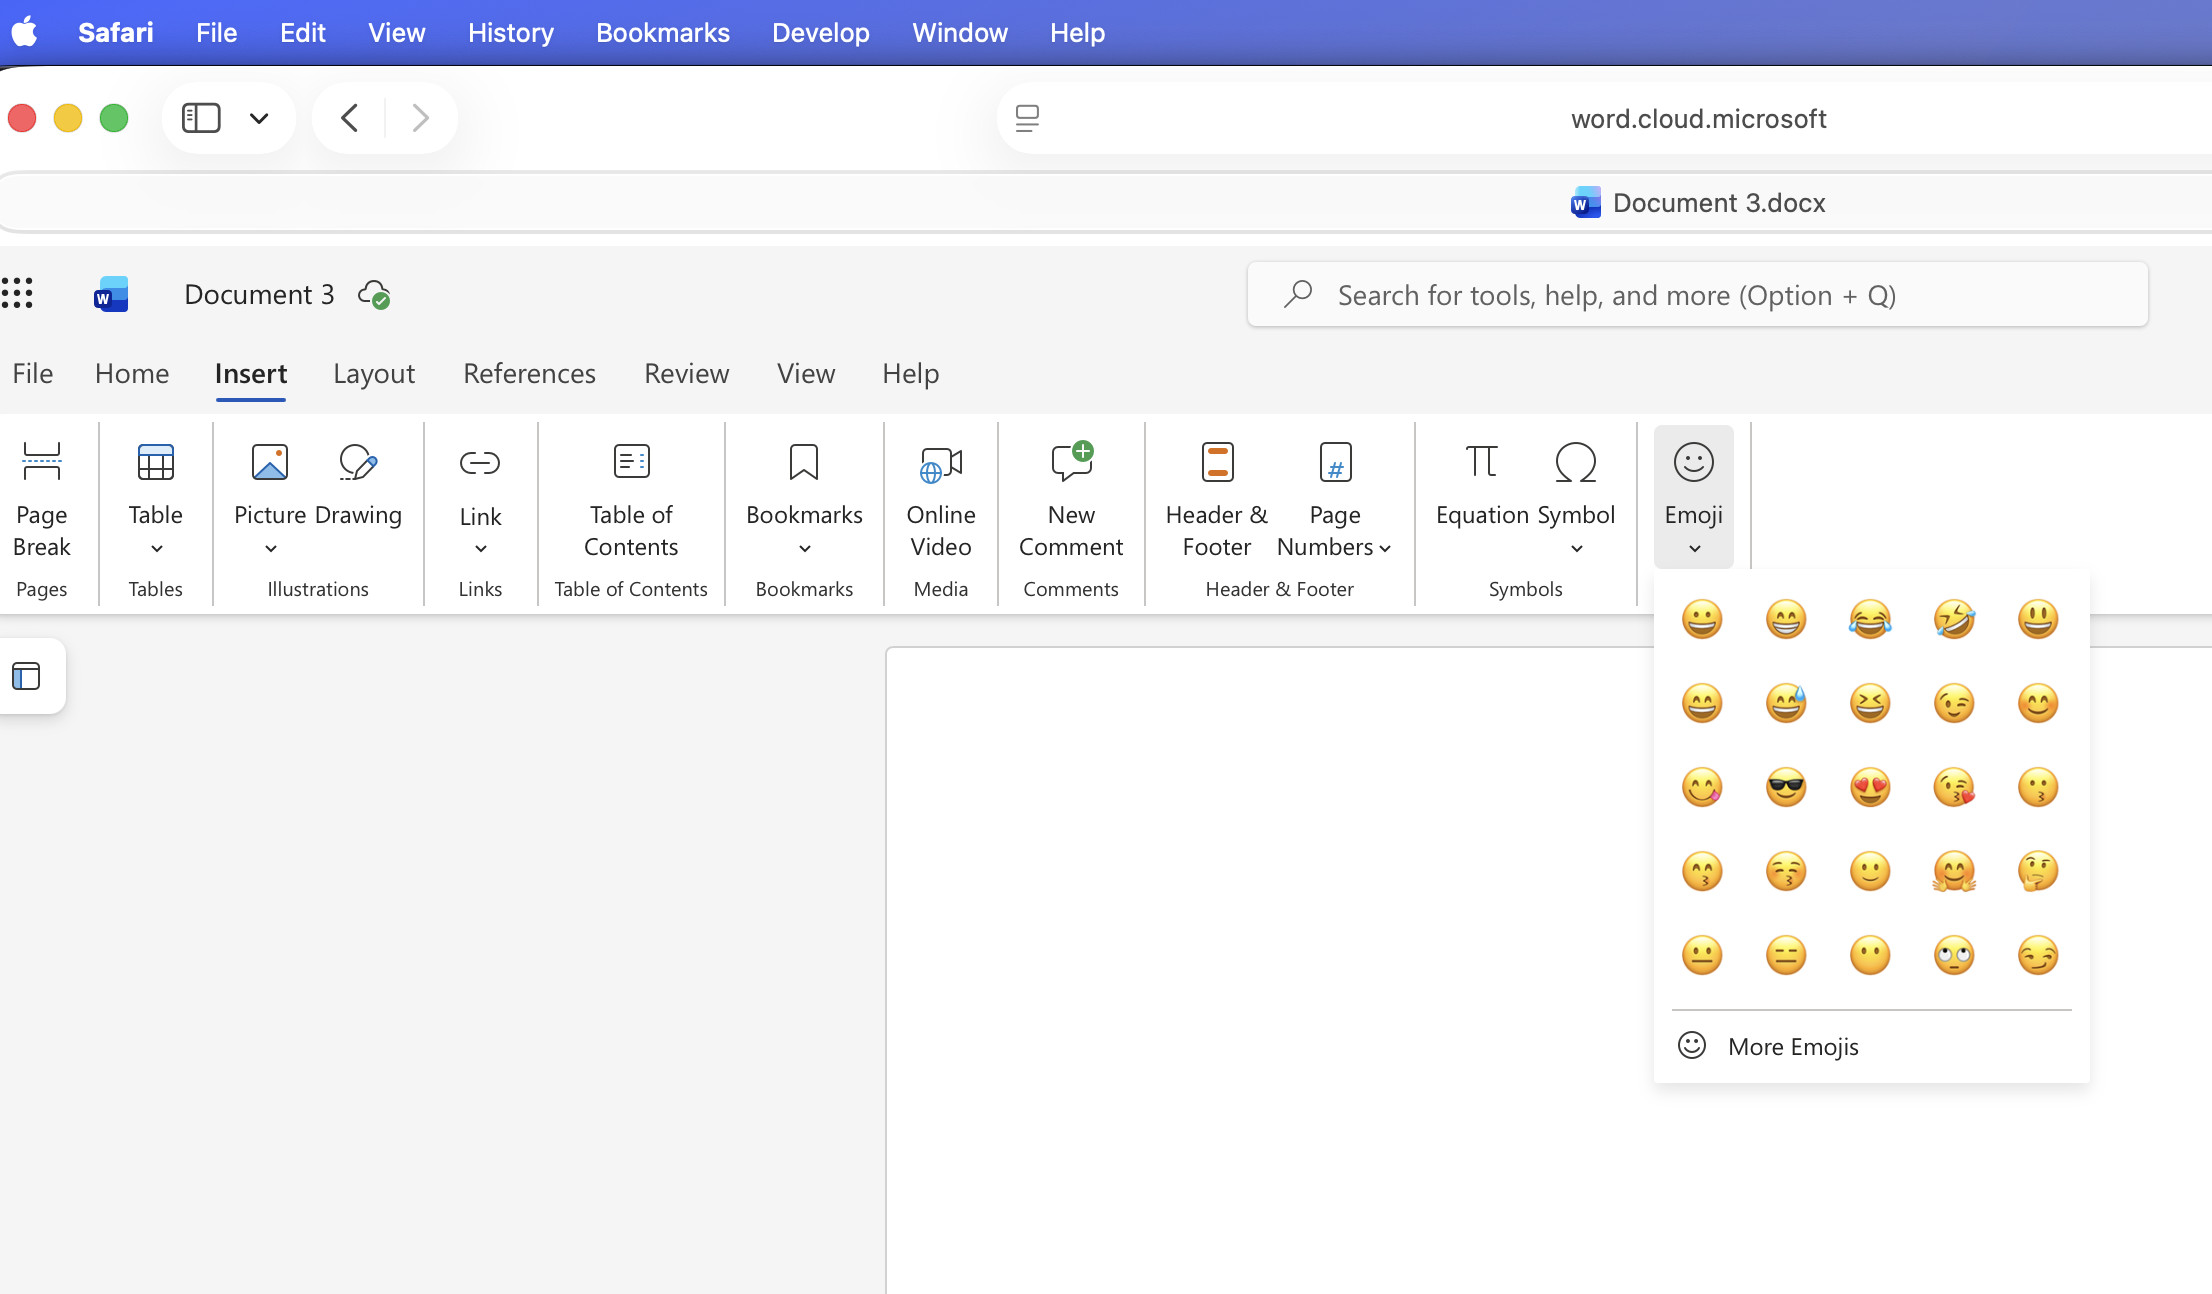This screenshot has height=1294, width=2212.
Task: Insert a Table of Contents
Action: point(631,500)
